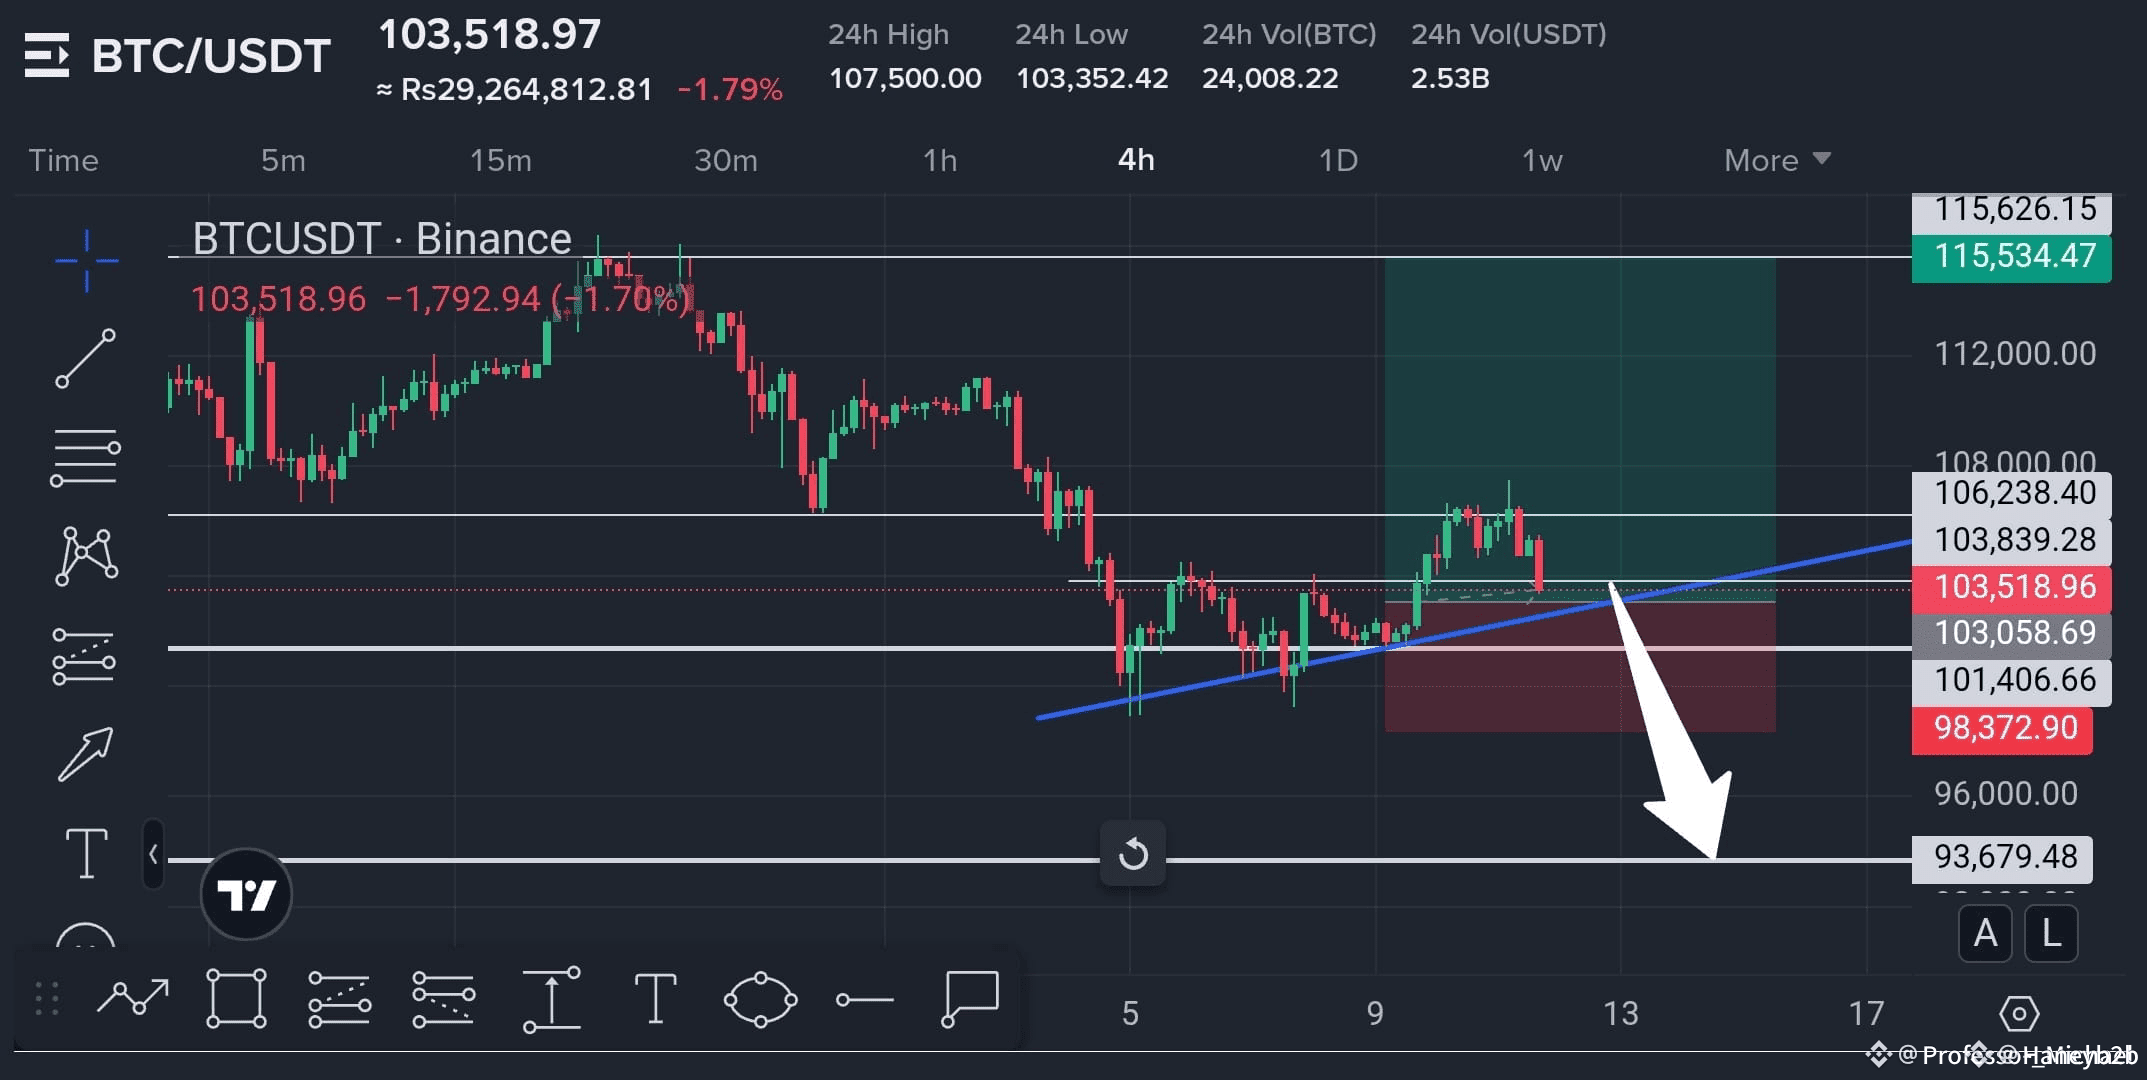Select the rectangle shape tool
The image size is (2147, 1080).
(x=236, y=998)
